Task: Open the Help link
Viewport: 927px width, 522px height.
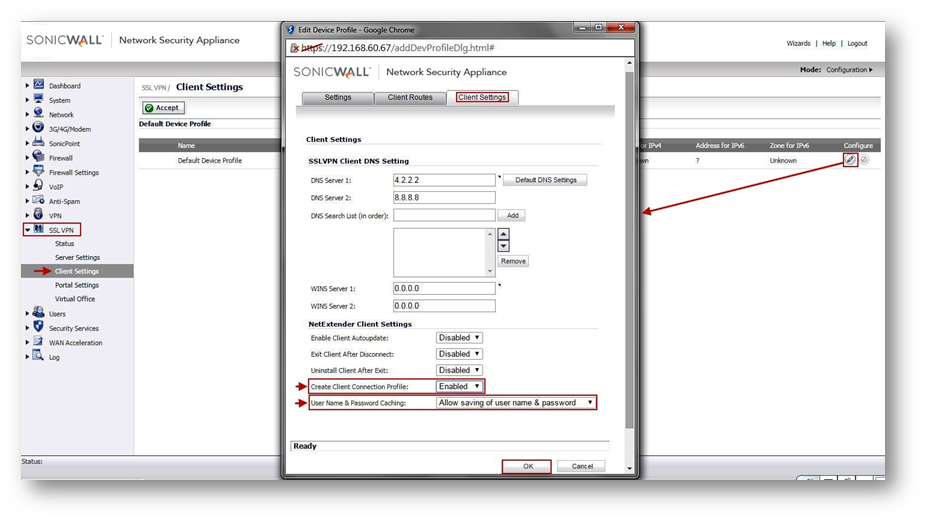Action: (x=829, y=44)
